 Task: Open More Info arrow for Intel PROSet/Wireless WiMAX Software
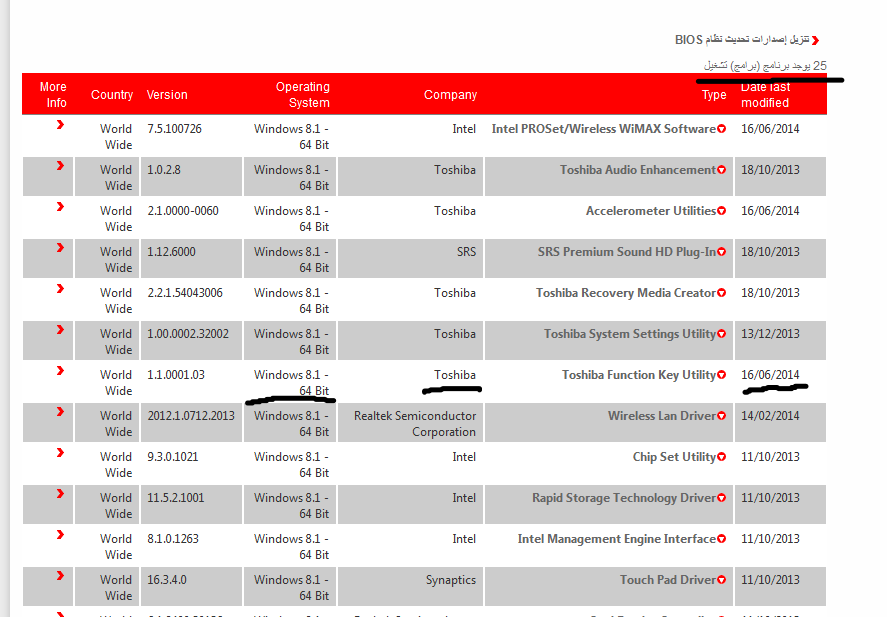pos(60,125)
